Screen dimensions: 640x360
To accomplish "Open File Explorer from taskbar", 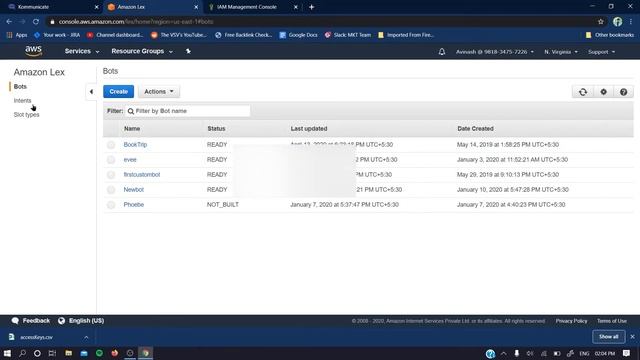I will coord(69,353).
